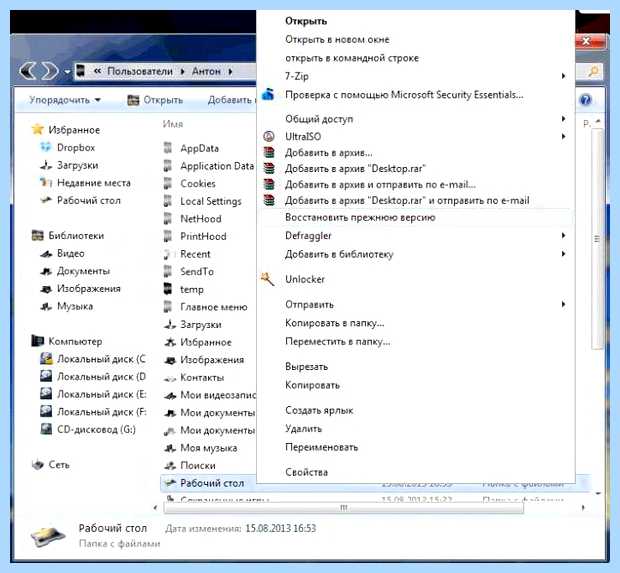The width and height of the screenshot is (620, 573).
Task: Click the Библиотеки icon in sidebar
Action: 38,235
